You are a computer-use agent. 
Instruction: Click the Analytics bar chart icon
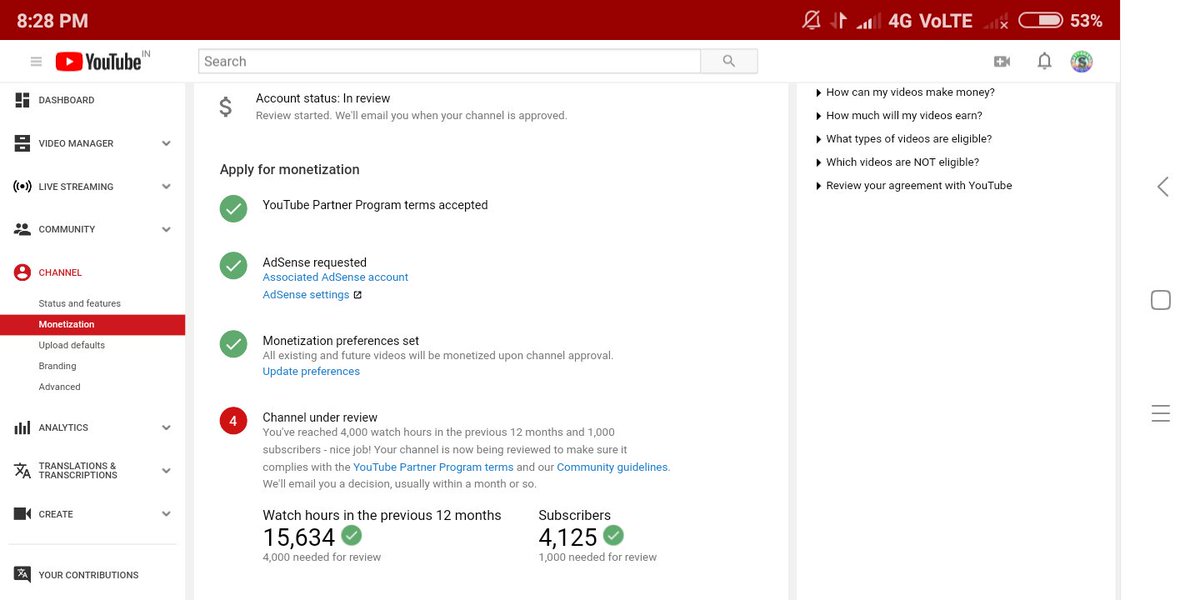pos(22,428)
